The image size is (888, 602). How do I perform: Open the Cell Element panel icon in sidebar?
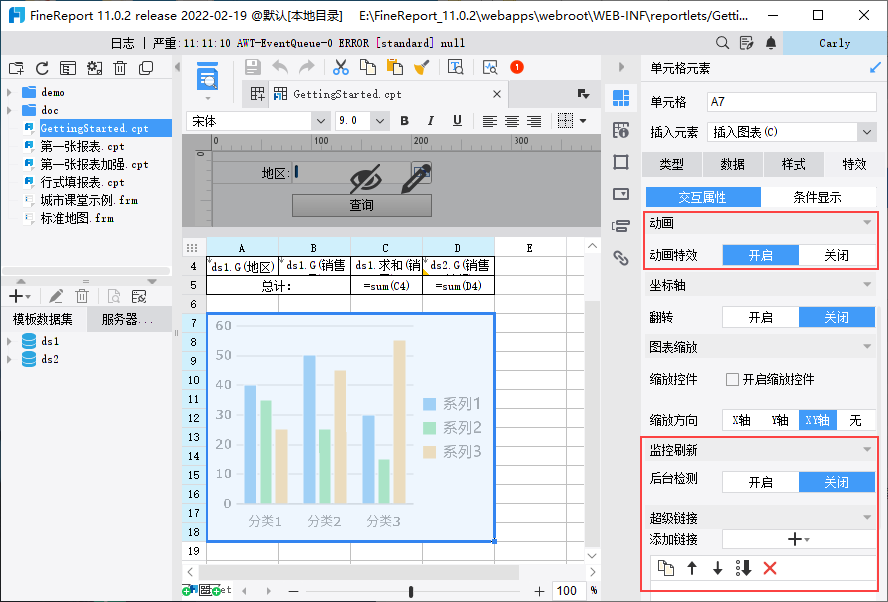click(x=621, y=99)
